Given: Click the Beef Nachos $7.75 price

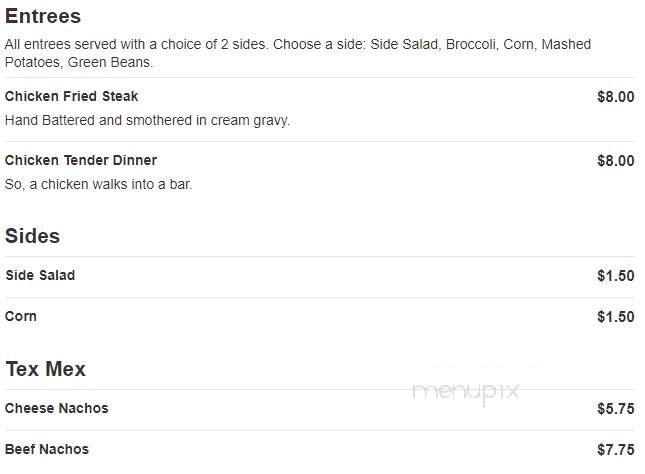Looking at the screenshot, I should click(616, 450).
